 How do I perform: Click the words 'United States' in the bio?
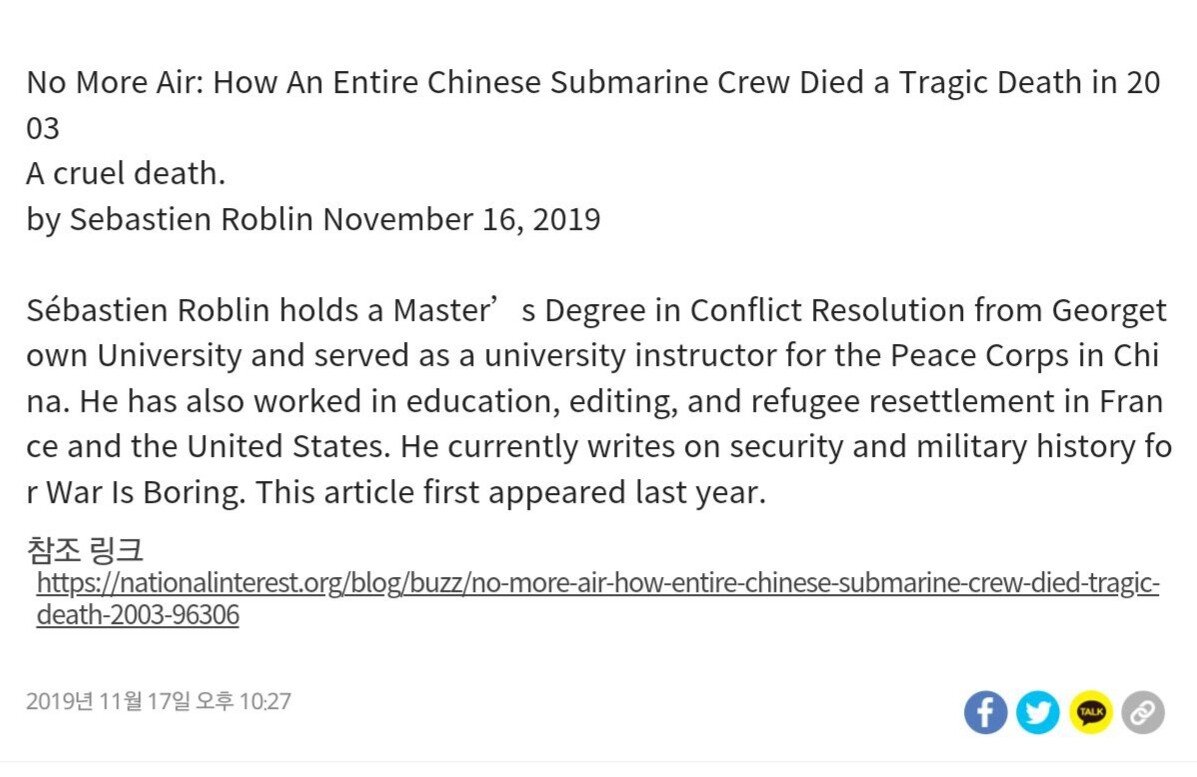coord(289,447)
